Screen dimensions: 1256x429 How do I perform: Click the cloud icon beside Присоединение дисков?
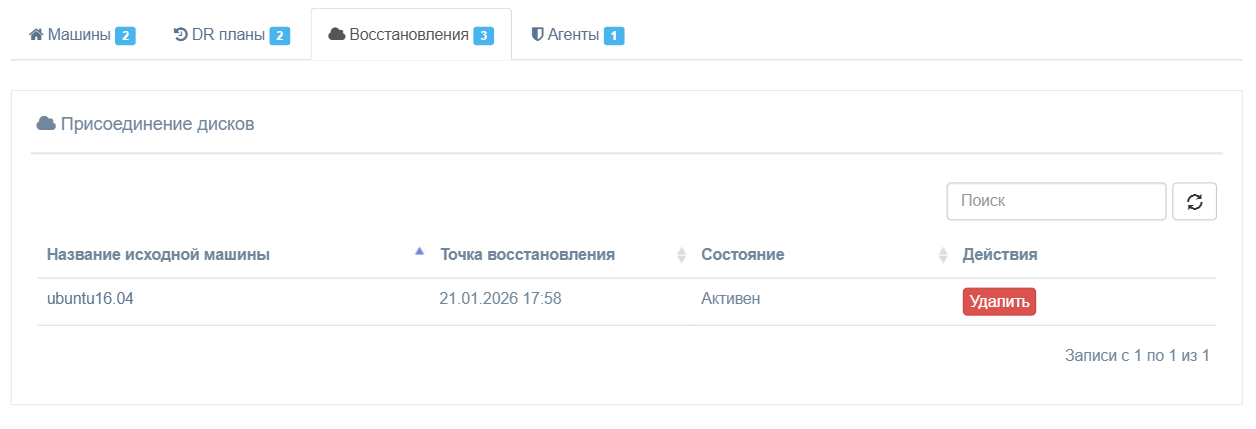tap(46, 124)
